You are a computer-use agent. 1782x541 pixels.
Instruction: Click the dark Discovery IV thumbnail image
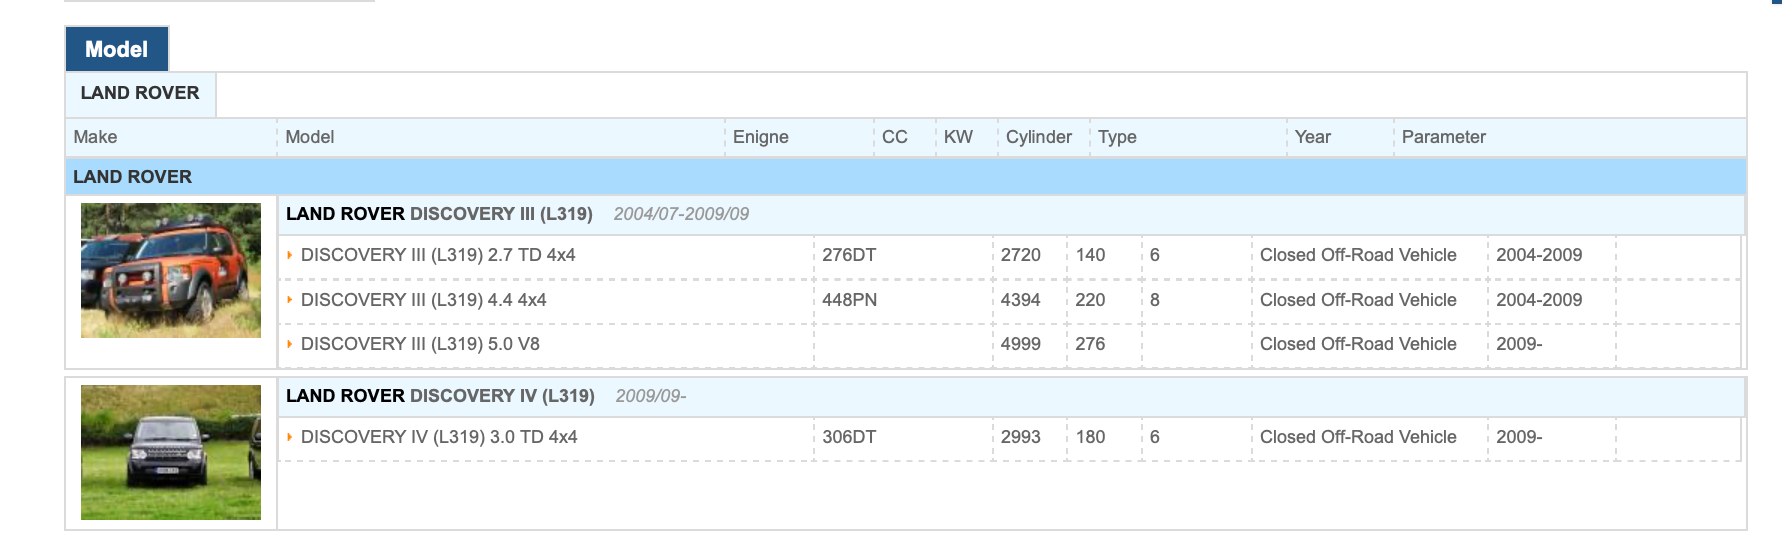click(171, 452)
